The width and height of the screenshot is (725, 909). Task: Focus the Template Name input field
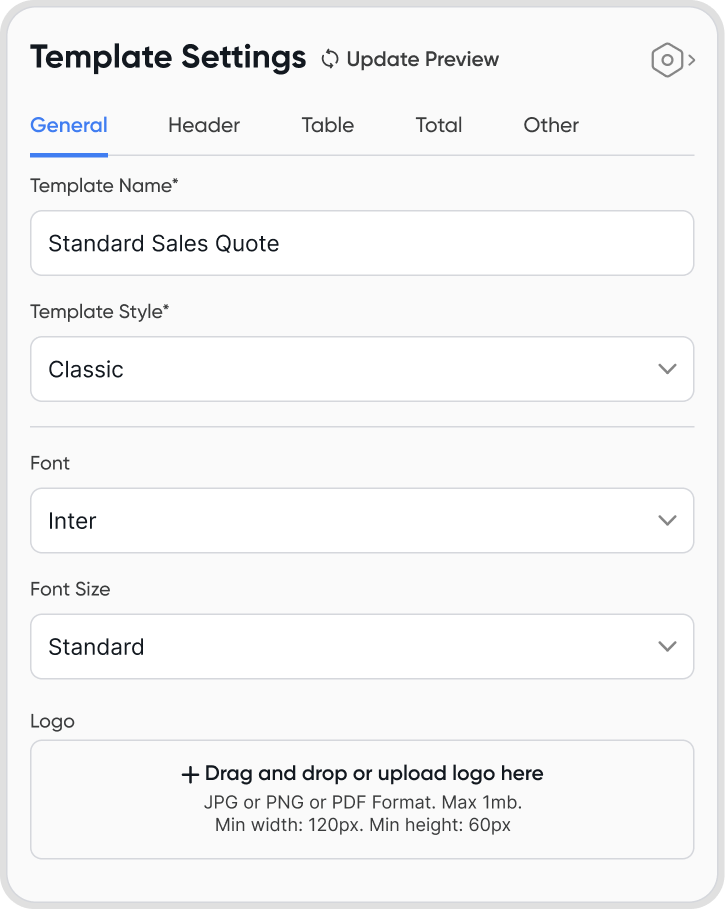coord(362,243)
